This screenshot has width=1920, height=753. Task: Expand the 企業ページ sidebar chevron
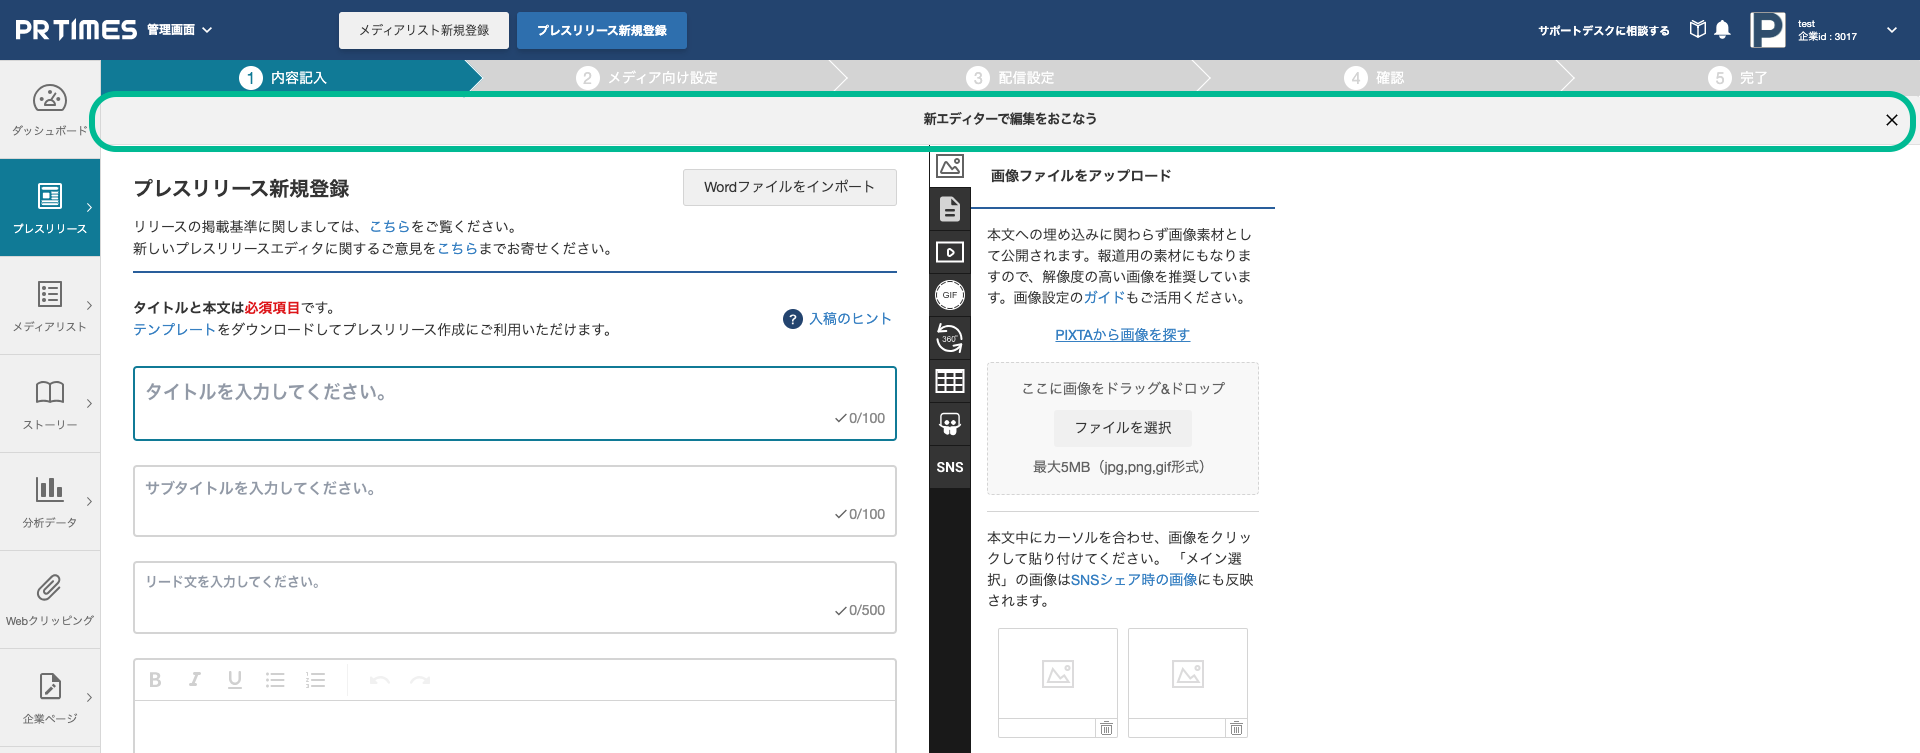[x=89, y=698]
